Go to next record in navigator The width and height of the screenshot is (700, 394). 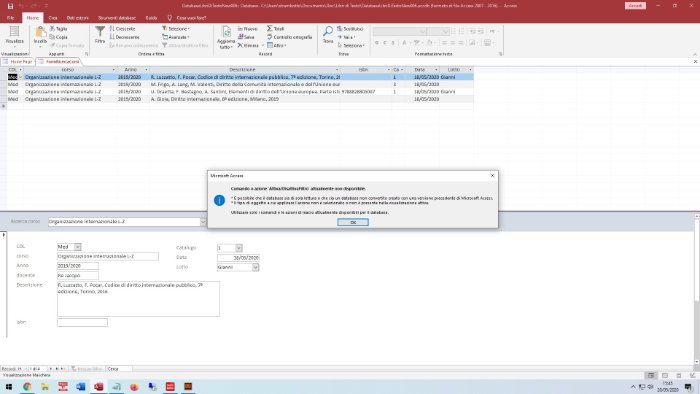click(x=50, y=369)
